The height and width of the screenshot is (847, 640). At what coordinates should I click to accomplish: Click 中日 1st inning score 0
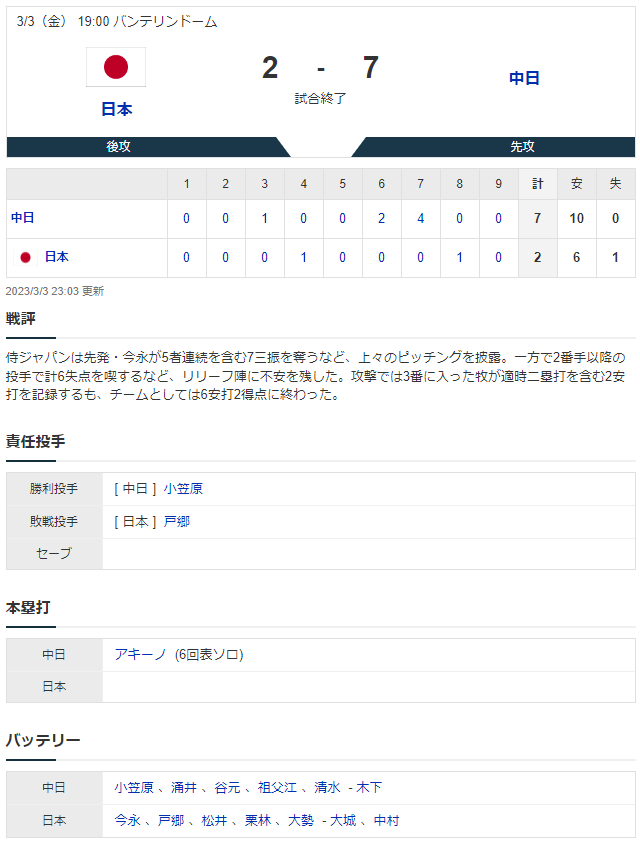[186, 219]
